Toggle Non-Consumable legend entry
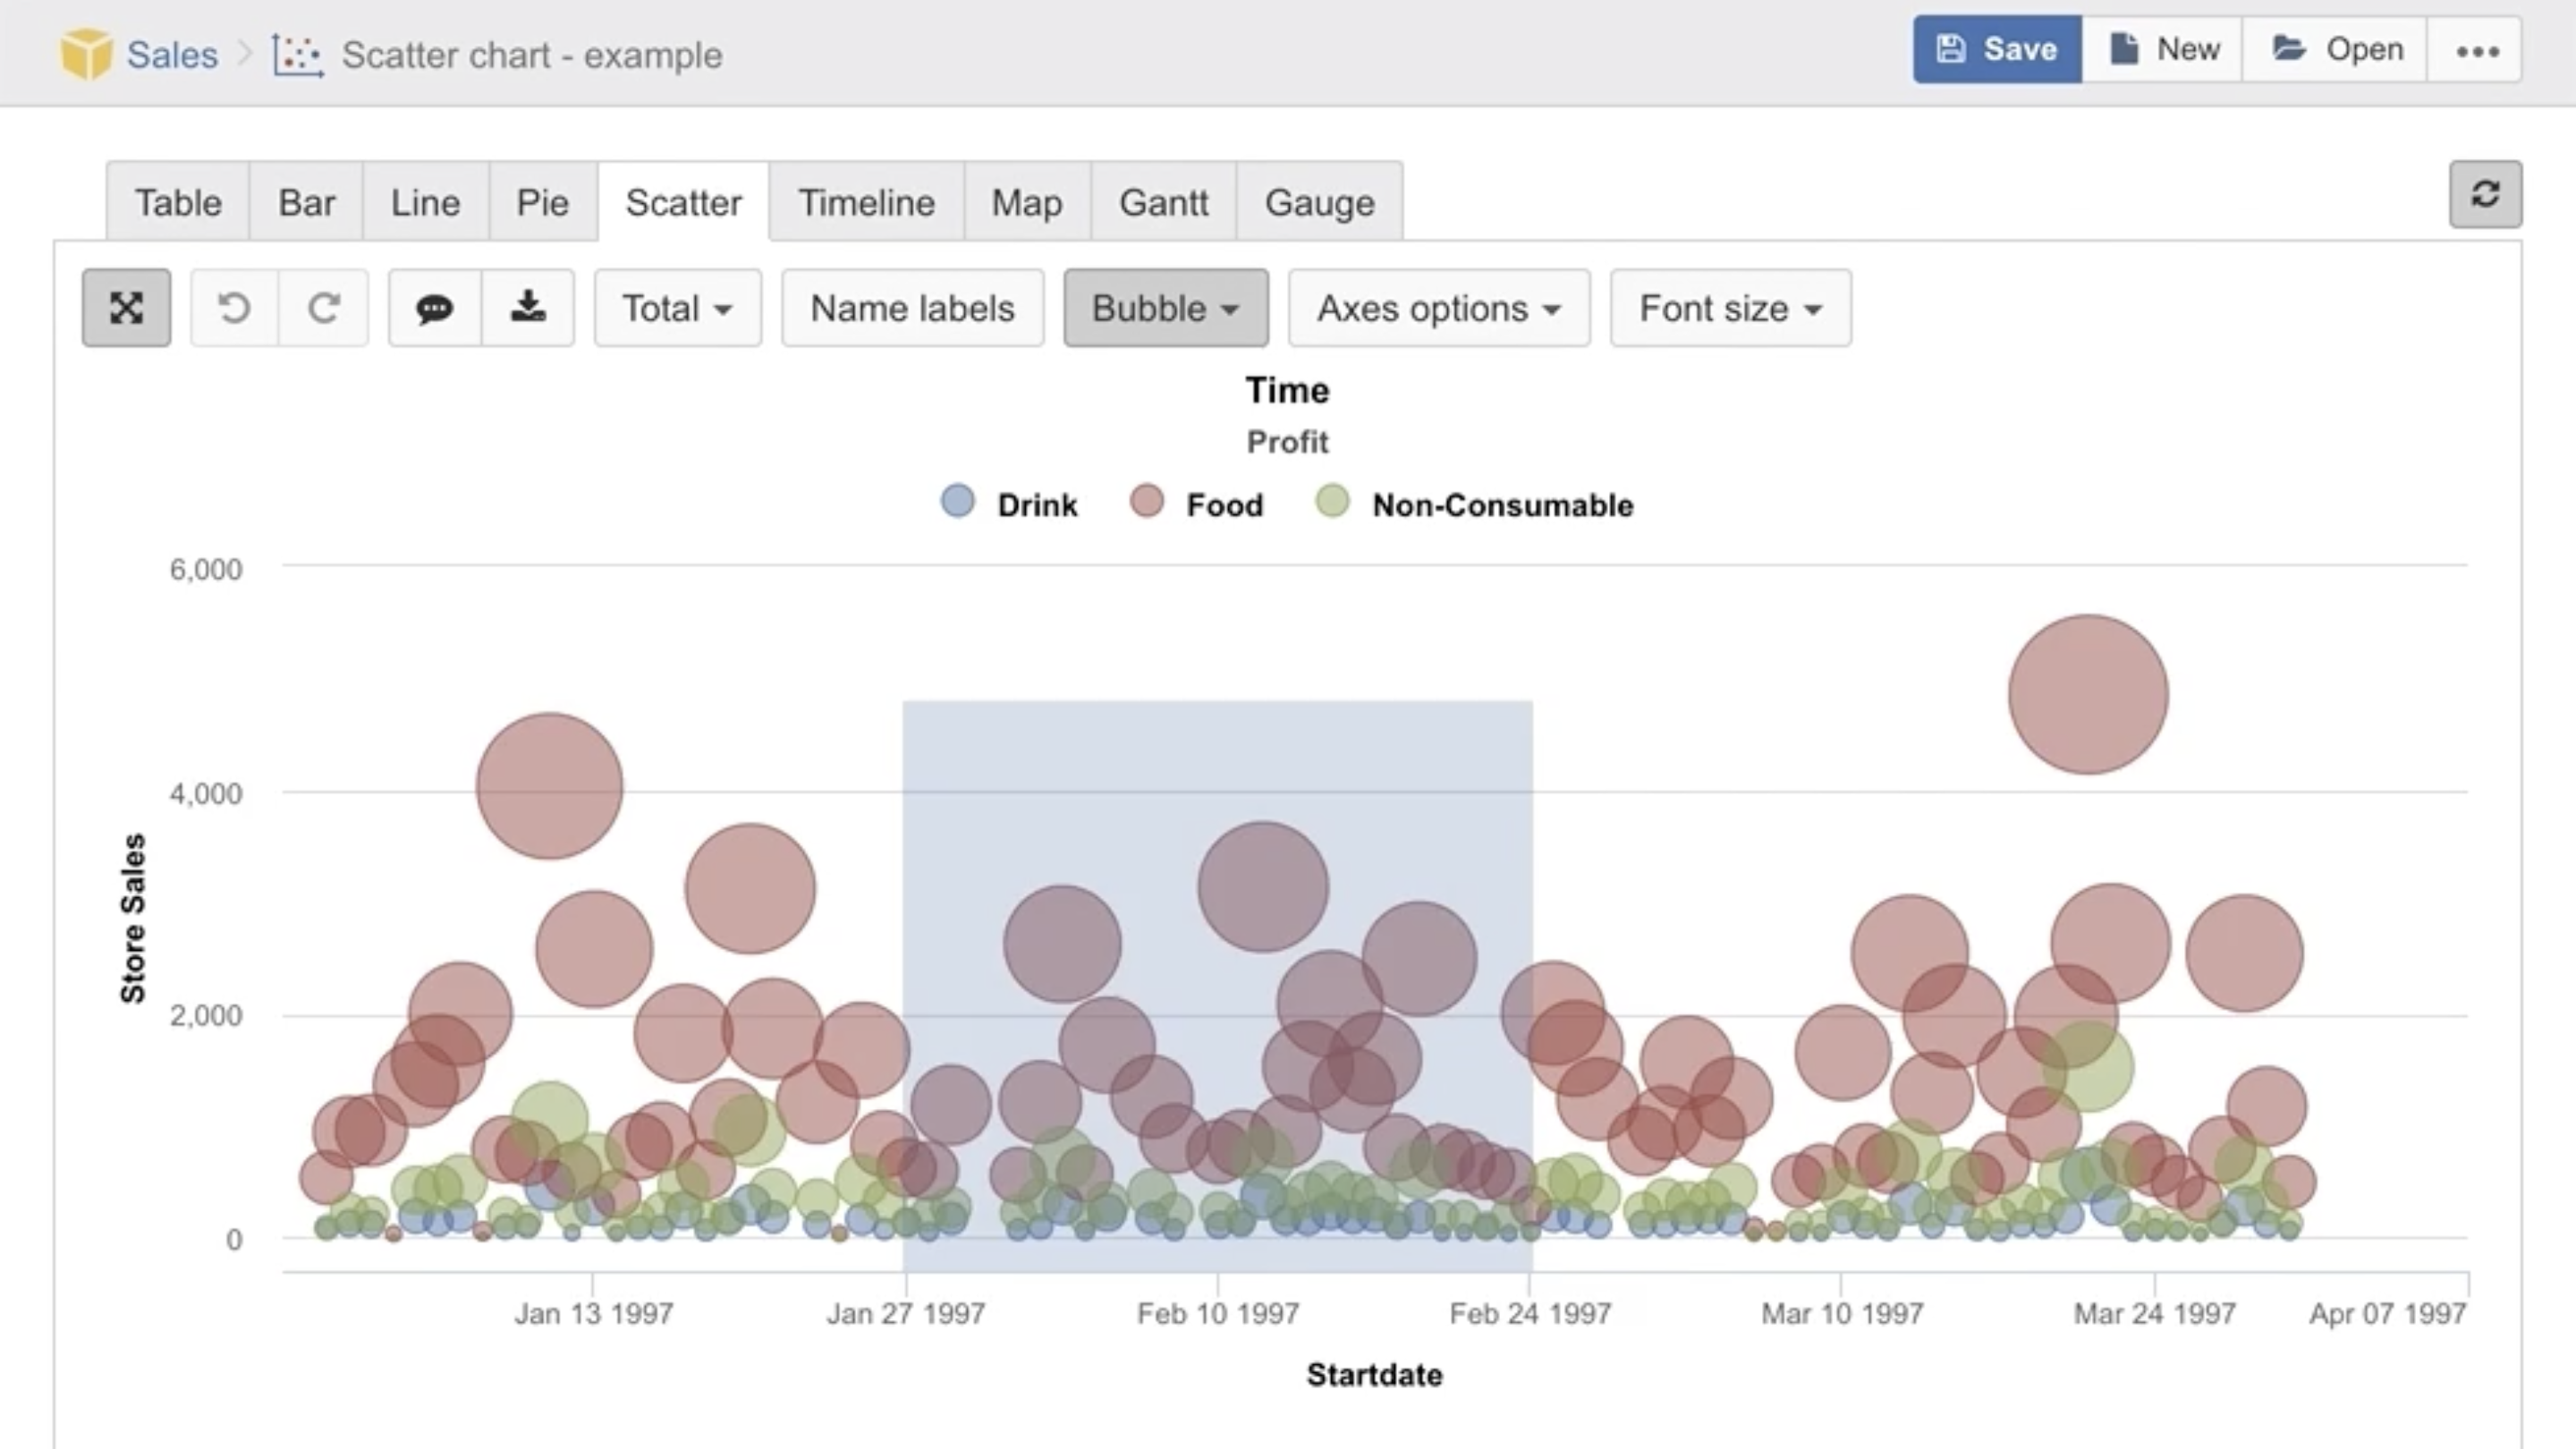The height and width of the screenshot is (1449, 2576). tap(1475, 504)
